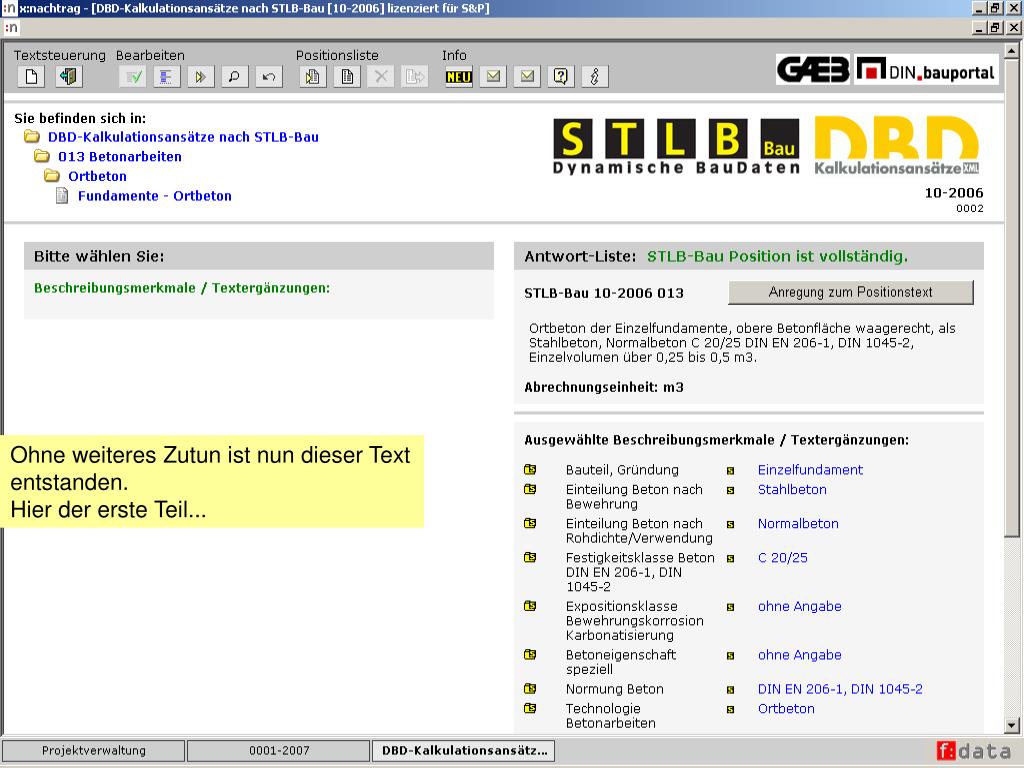Click the 'Stahlbeton' value link
This screenshot has width=1024, height=768.
pyautogui.click(x=792, y=489)
